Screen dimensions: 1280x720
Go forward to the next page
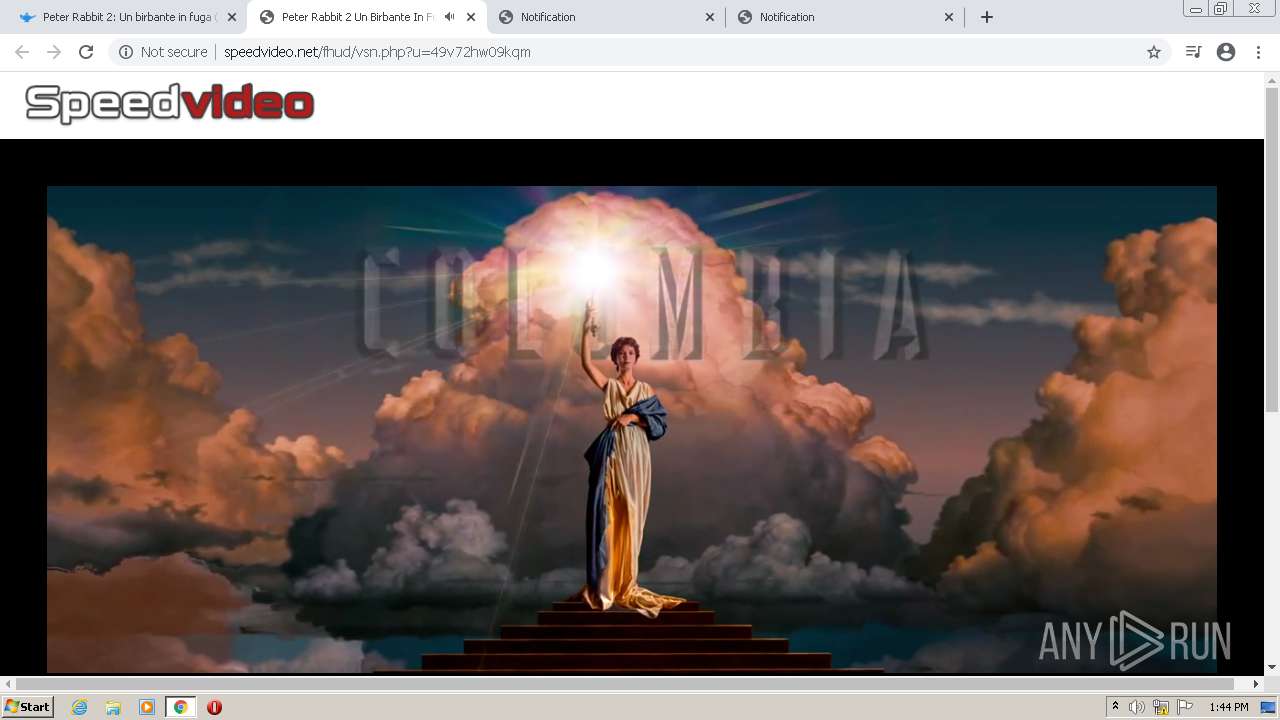[54, 52]
